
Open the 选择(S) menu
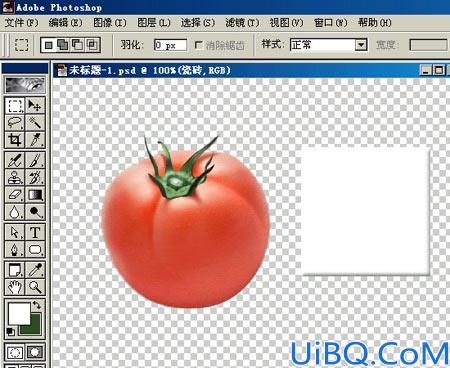pos(198,23)
